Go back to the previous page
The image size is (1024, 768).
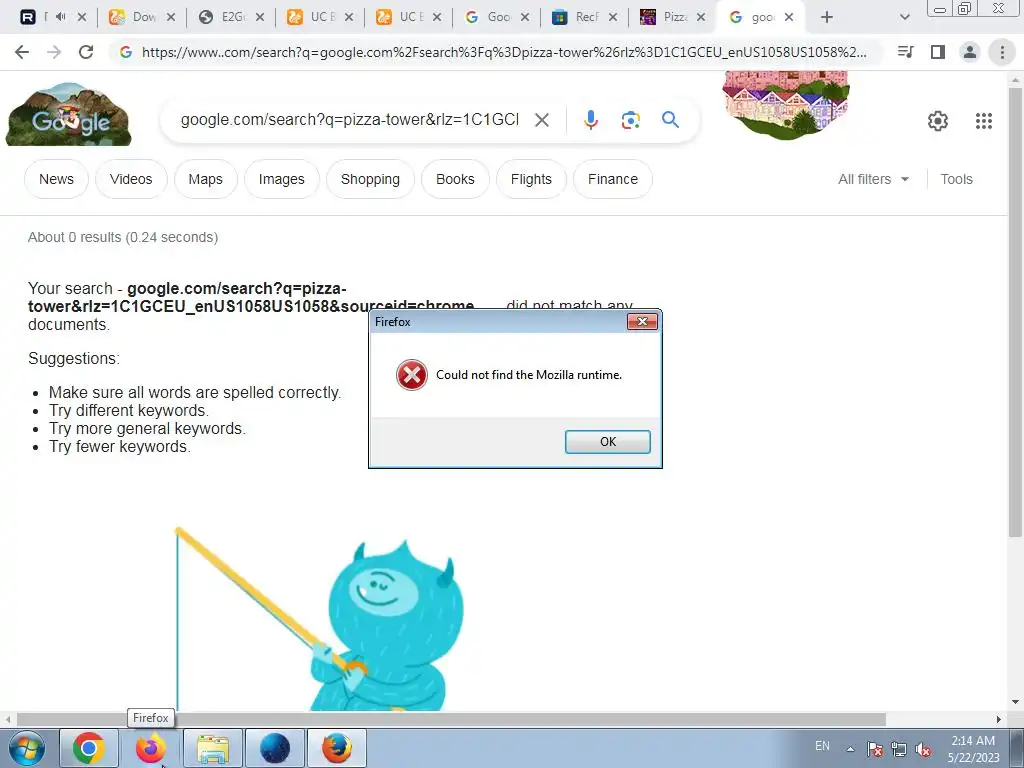(x=22, y=52)
